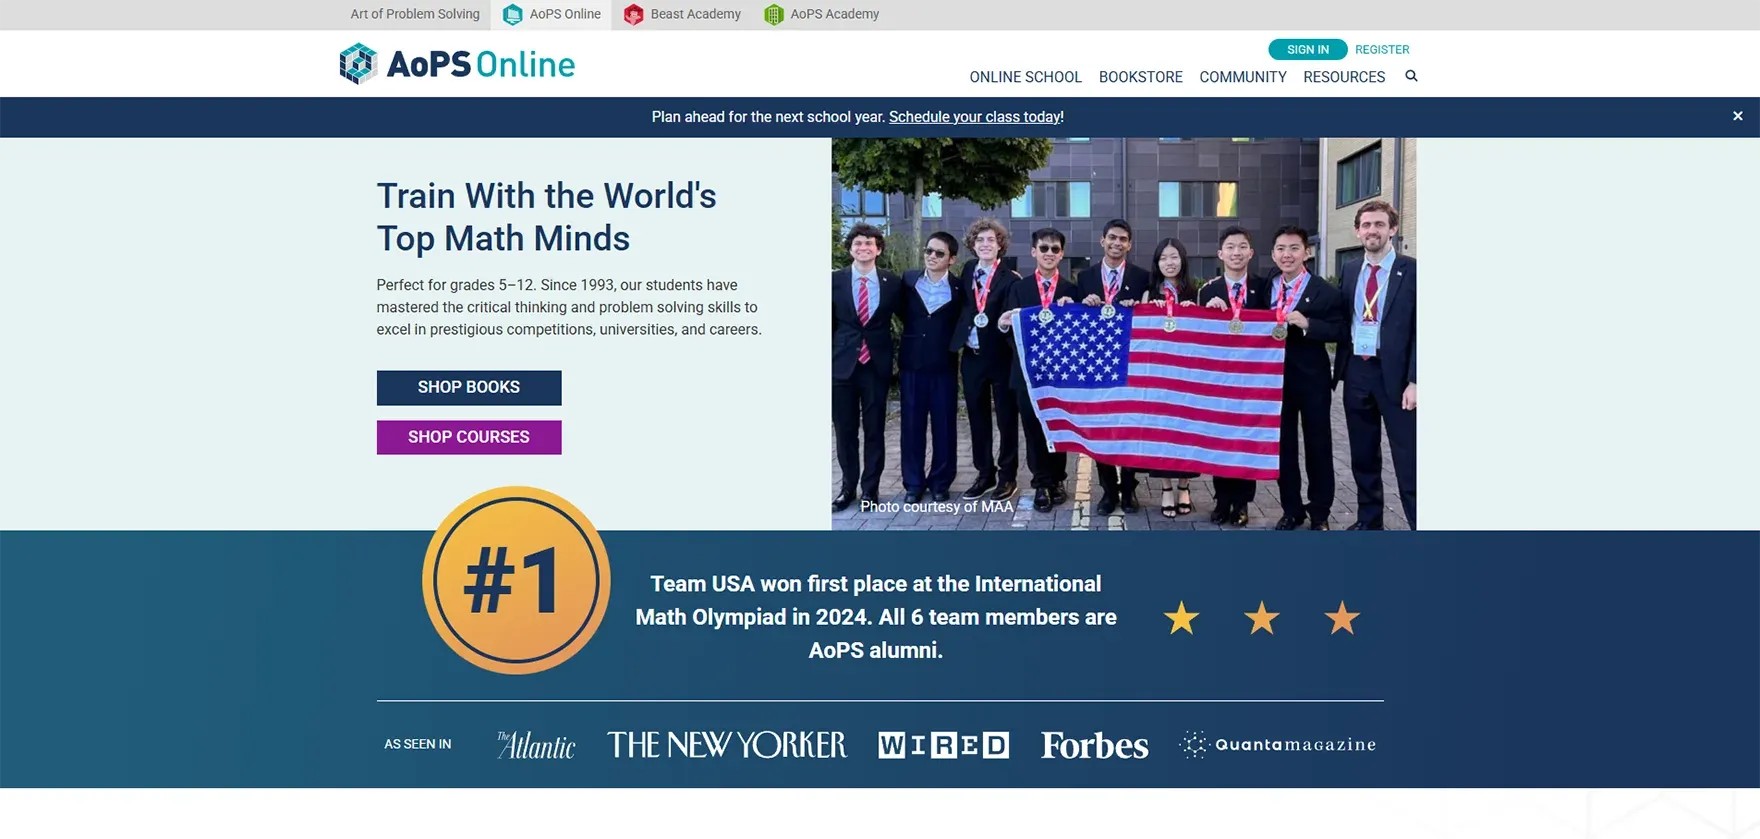Open the Art of Problem Solving tab

415,14
